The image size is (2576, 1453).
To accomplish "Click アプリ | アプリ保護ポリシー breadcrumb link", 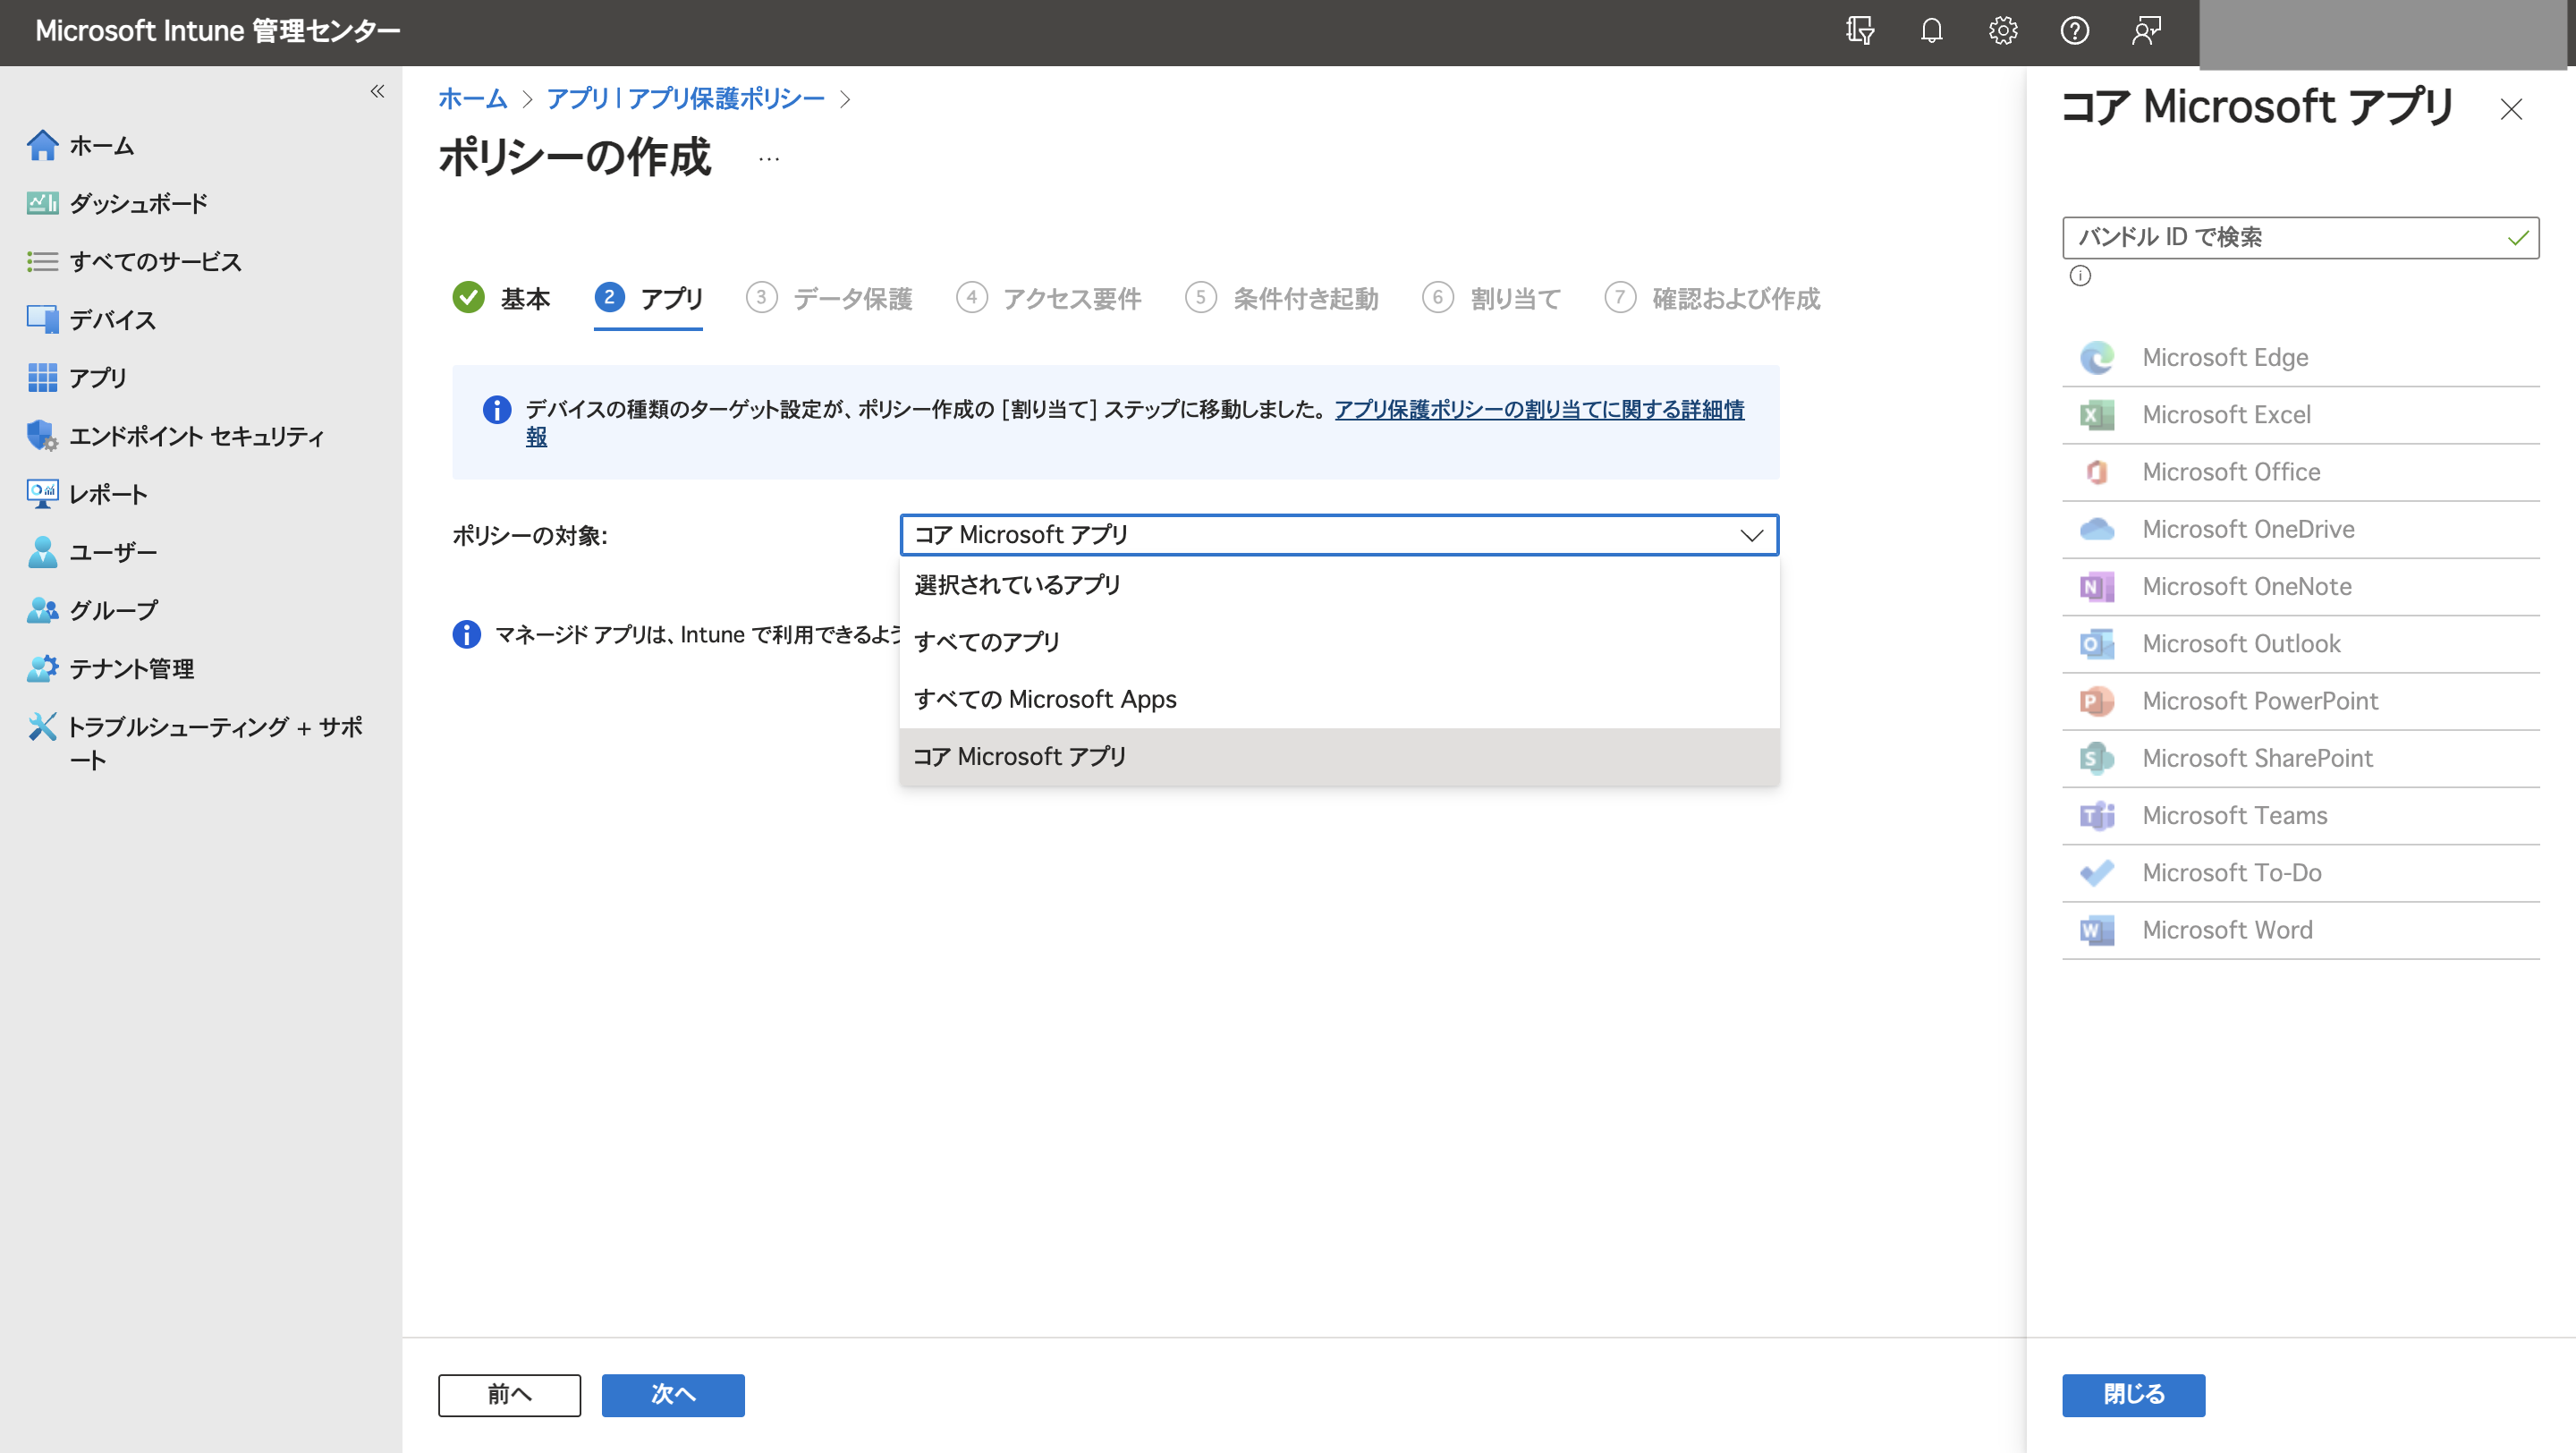I will point(685,99).
